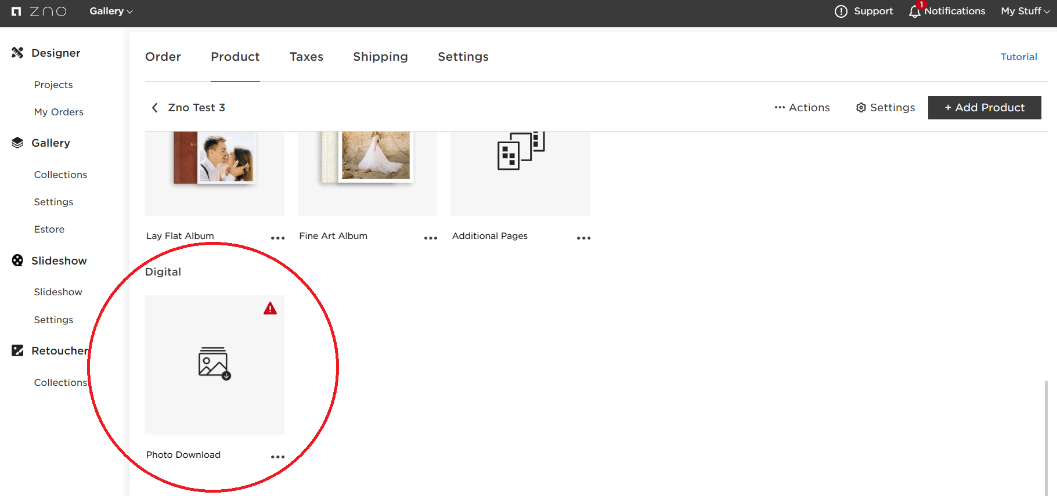Click the Zno Test 3 title
1057x496 pixels.
click(x=196, y=108)
